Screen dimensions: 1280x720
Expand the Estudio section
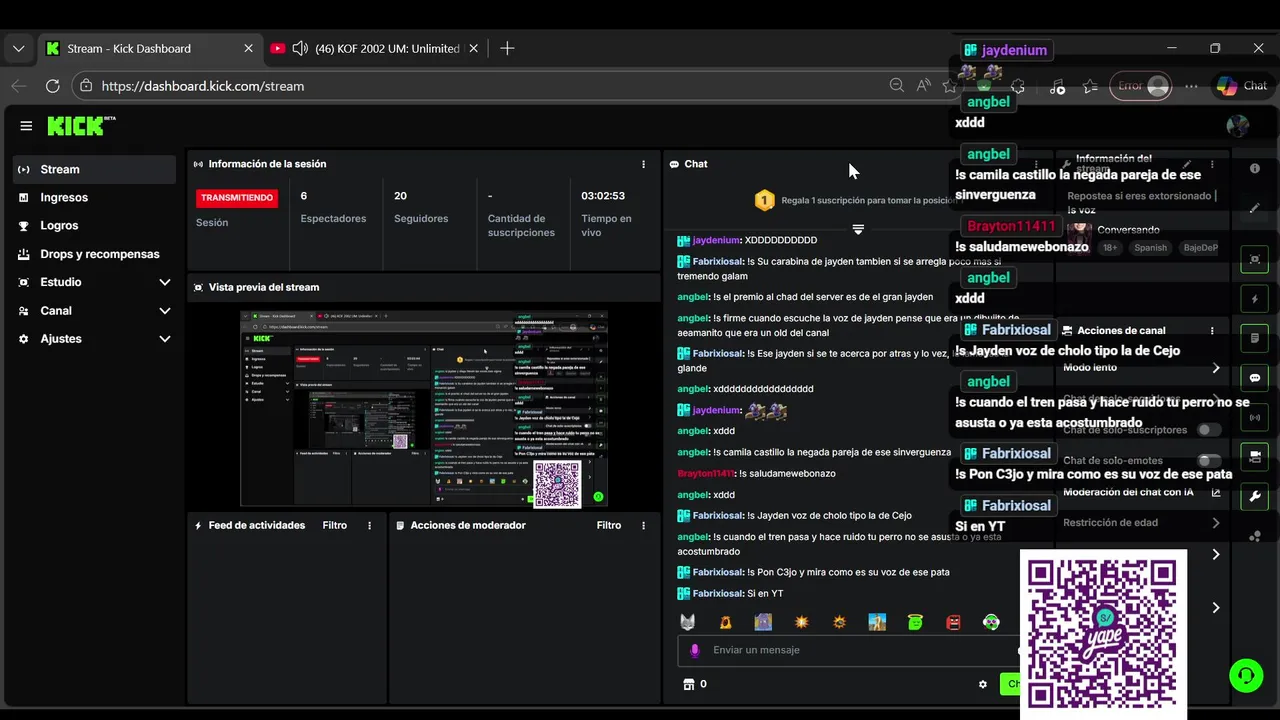pyautogui.click(x=95, y=282)
